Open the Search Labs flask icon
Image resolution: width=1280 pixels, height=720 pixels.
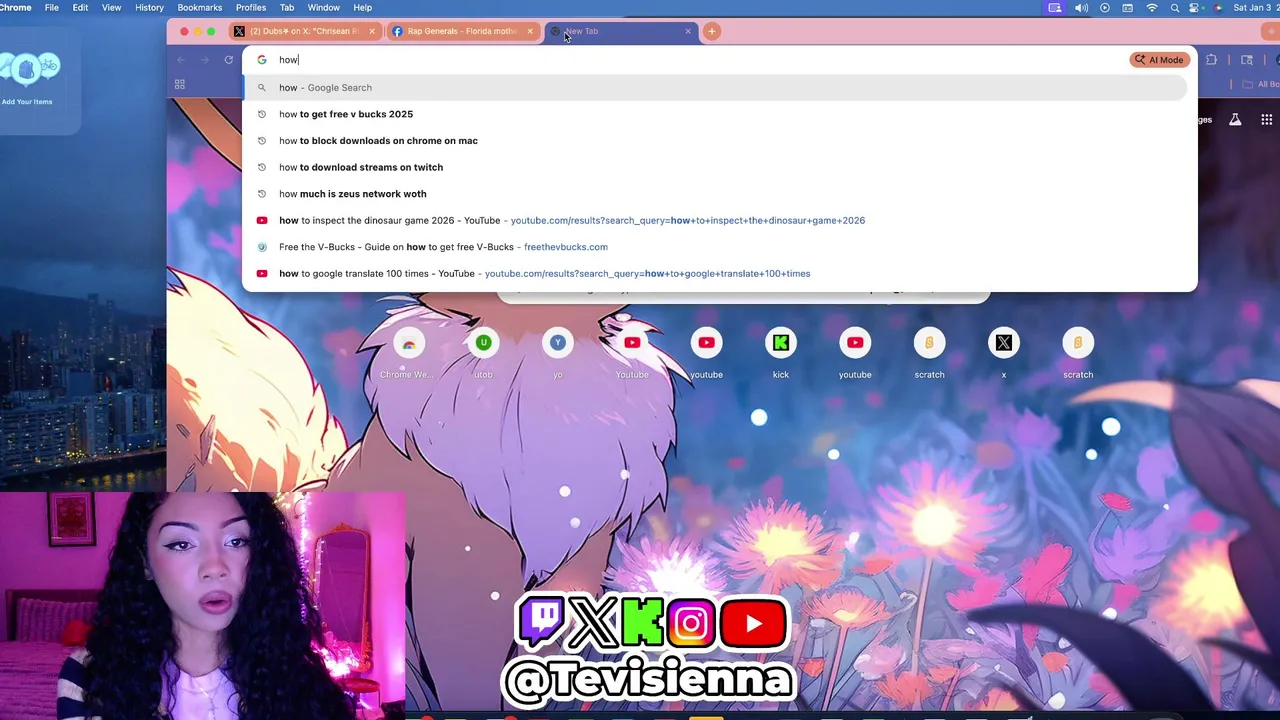pos(1235,120)
